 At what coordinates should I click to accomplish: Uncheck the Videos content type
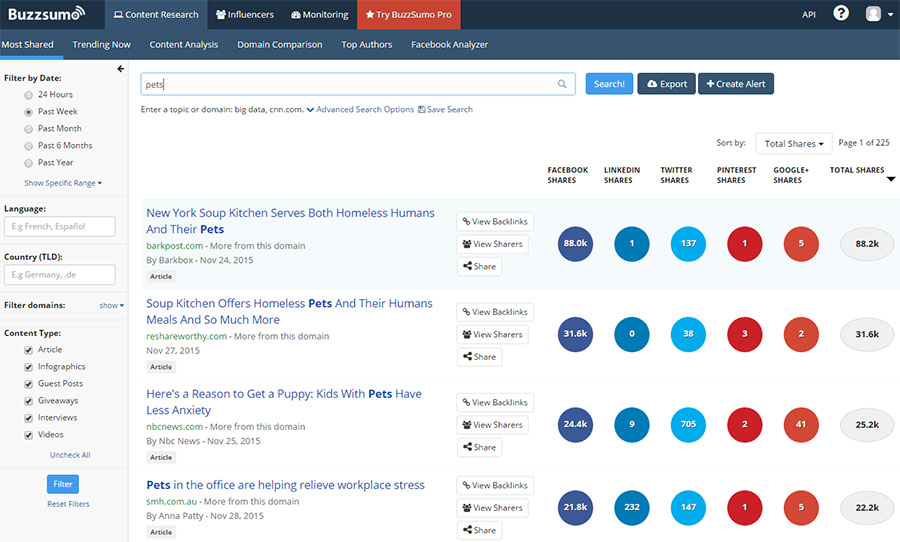pos(28,435)
